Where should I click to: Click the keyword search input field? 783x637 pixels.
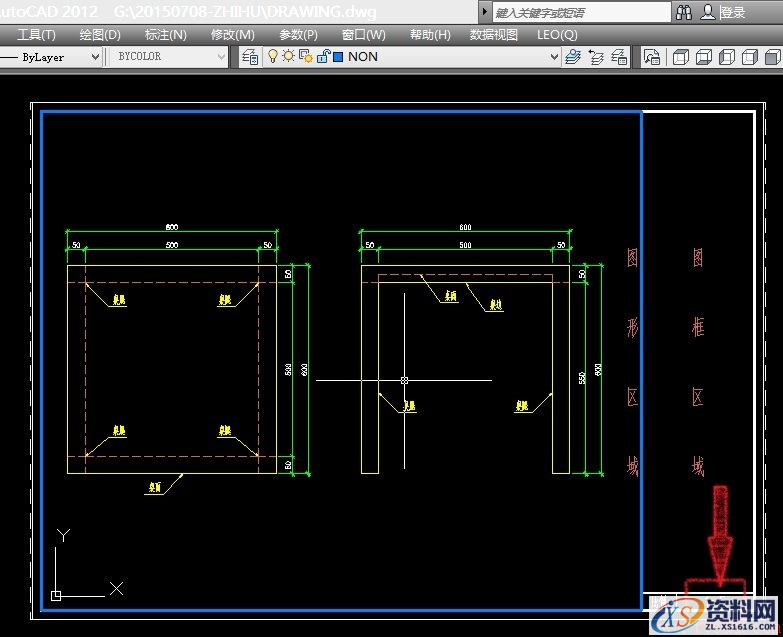580,12
